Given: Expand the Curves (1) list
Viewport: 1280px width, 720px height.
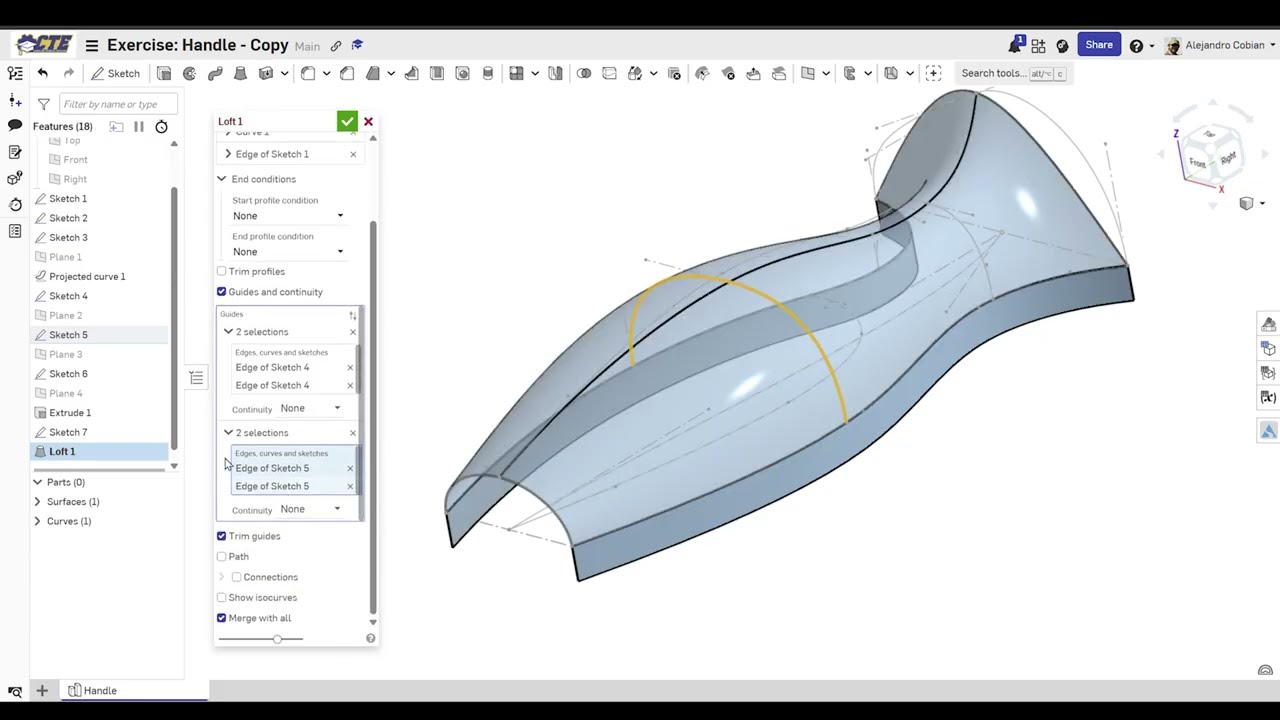Looking at the screenshot, I should point(38,521).
